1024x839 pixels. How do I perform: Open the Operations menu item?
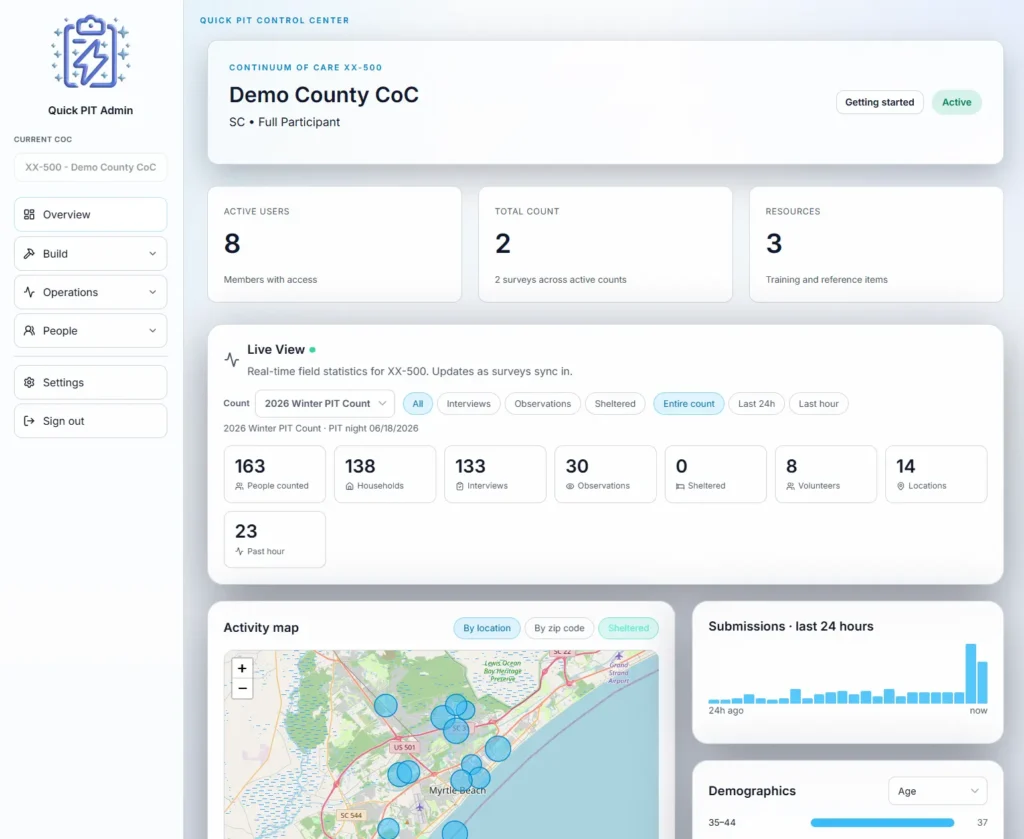point(90,292)
